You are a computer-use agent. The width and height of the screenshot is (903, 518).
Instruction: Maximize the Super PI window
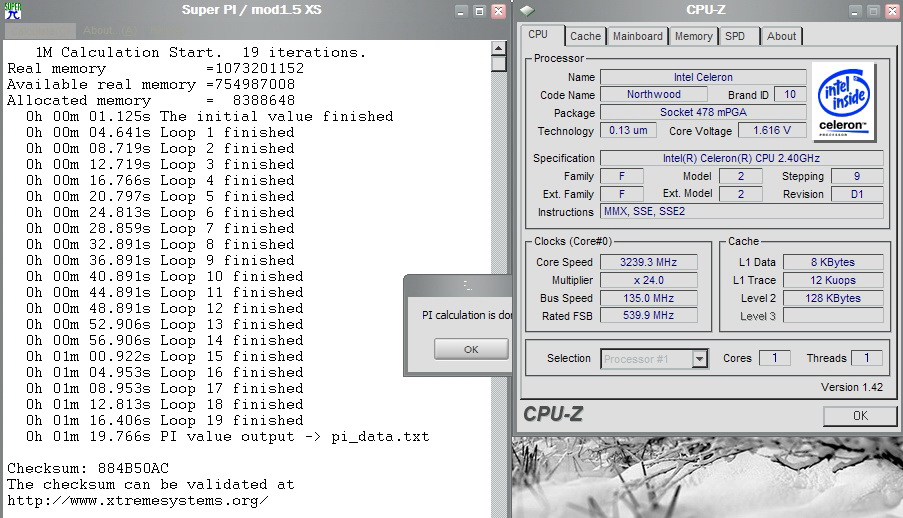point(479,11)
